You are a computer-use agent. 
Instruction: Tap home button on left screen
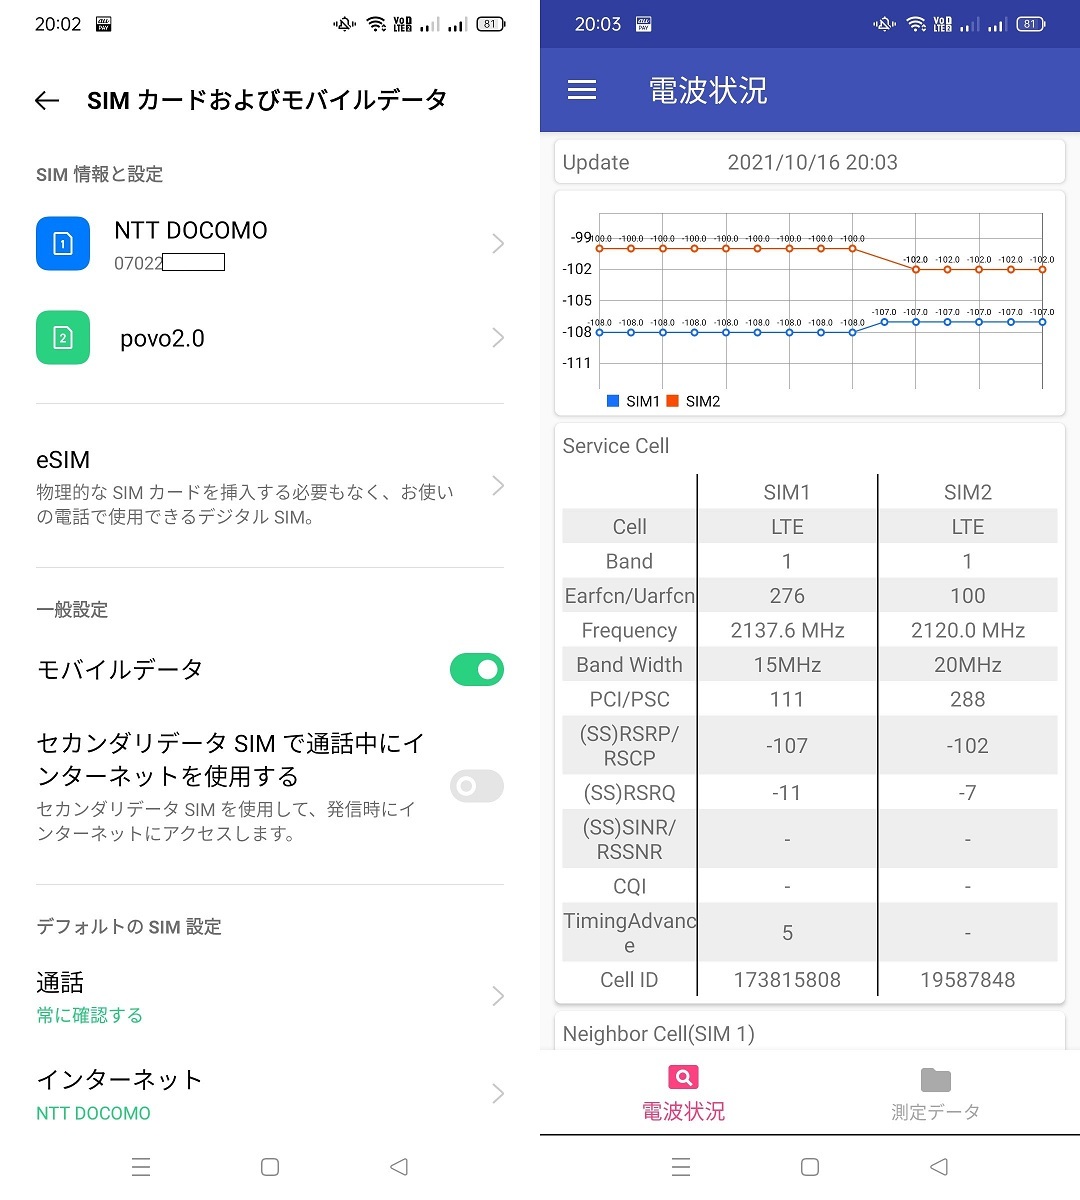(x=269, y=1166)
